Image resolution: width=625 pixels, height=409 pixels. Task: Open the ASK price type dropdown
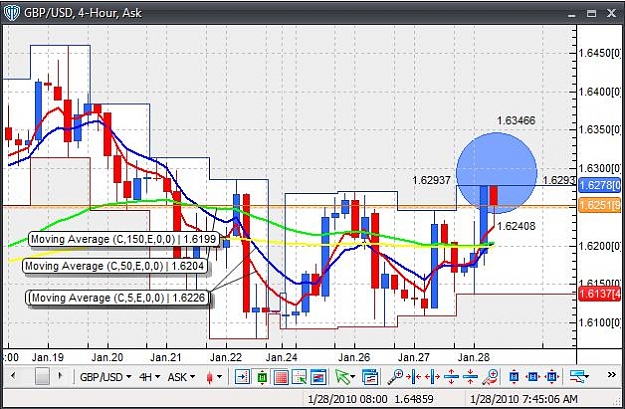click(182, 376)
